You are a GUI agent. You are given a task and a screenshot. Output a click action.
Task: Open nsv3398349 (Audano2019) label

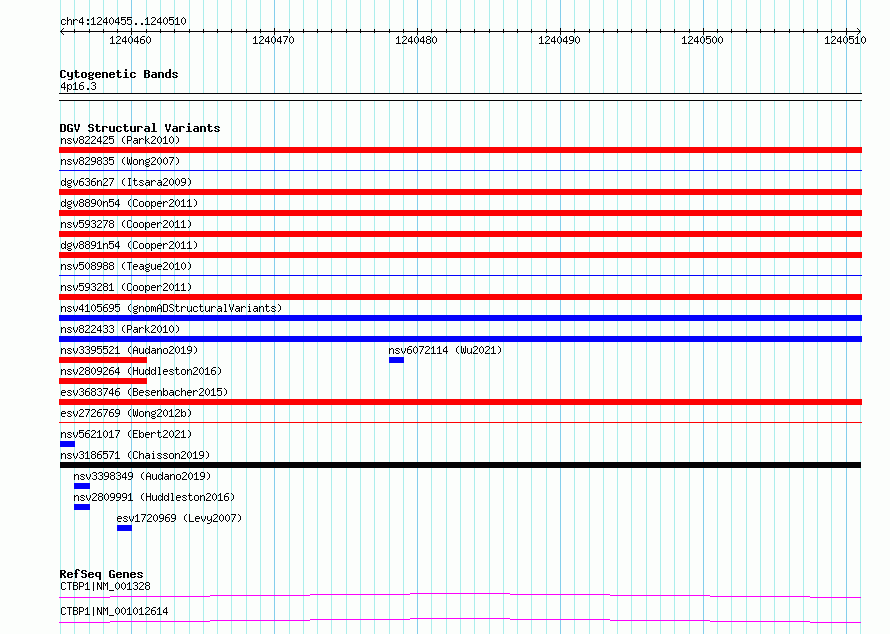pyautogui.click(x=142, y=476)
